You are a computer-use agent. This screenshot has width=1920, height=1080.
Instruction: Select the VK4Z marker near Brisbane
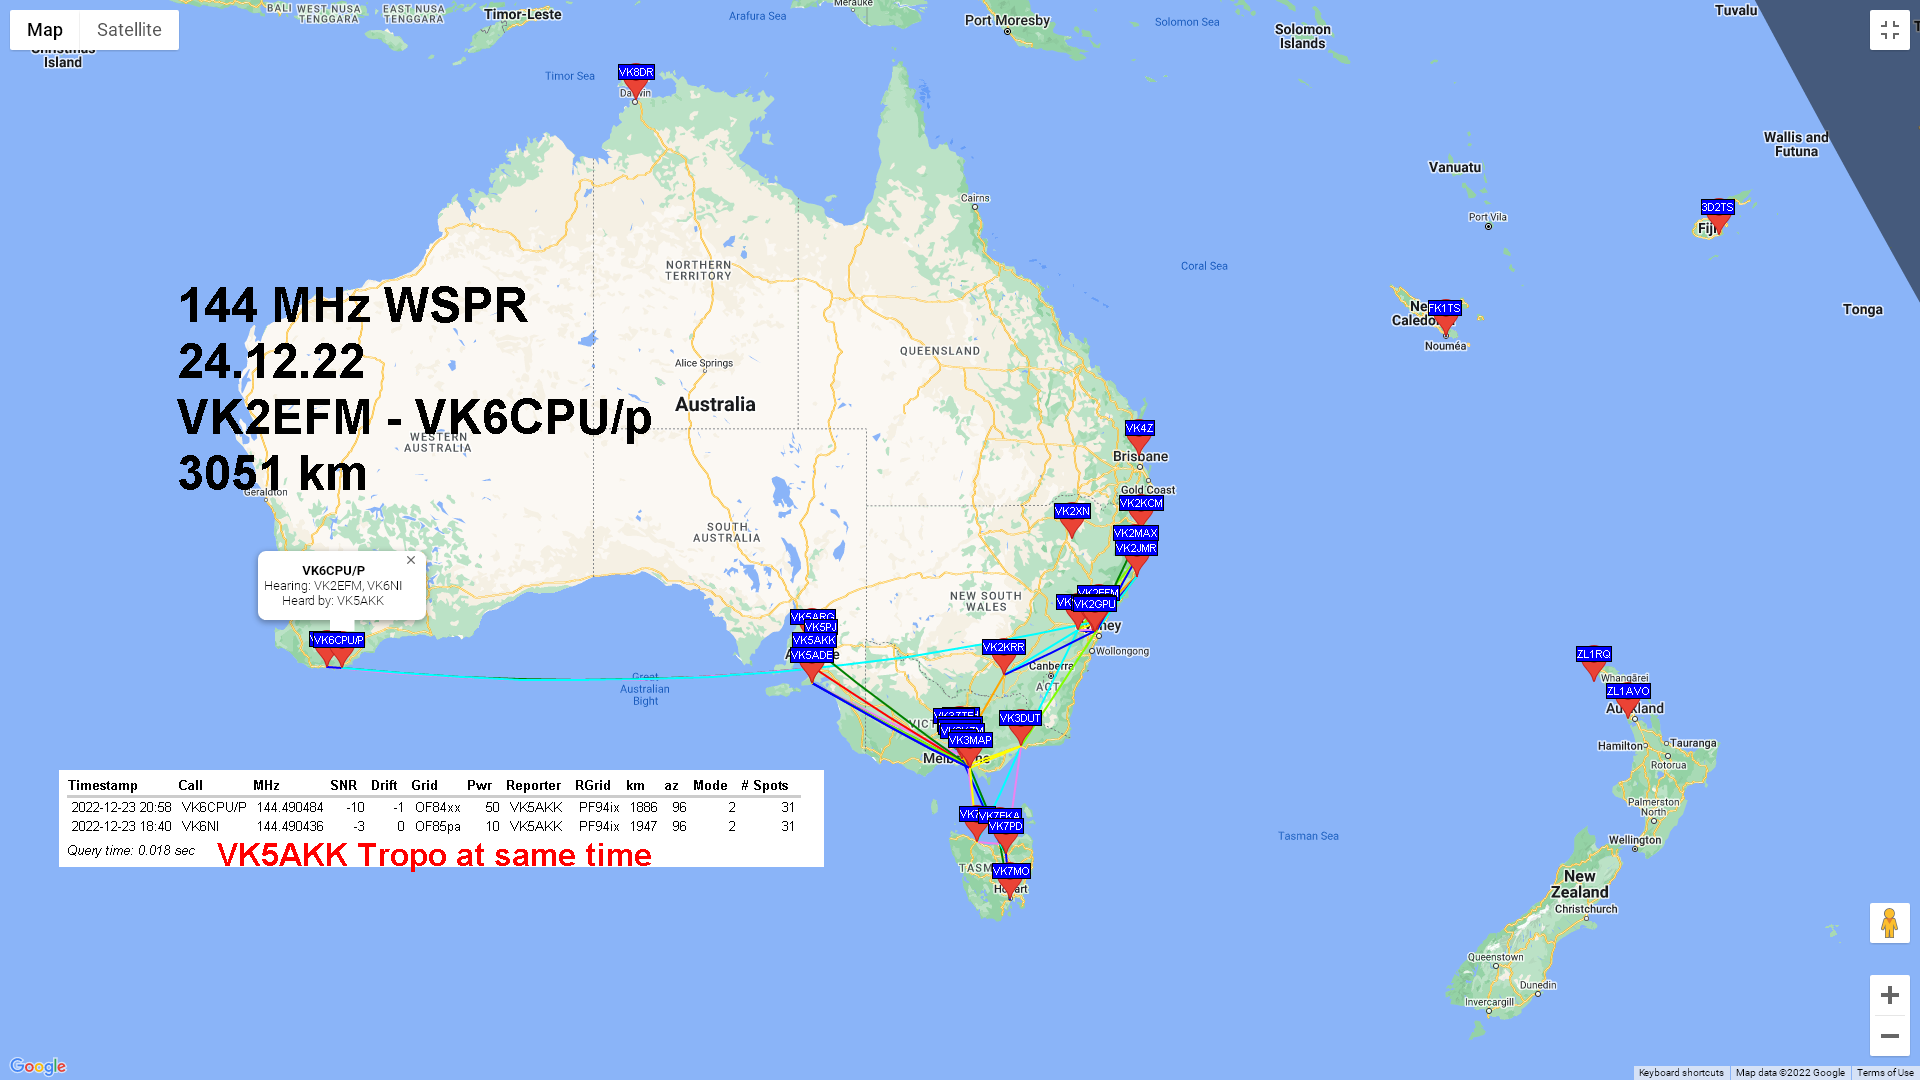coord(1139,442)
